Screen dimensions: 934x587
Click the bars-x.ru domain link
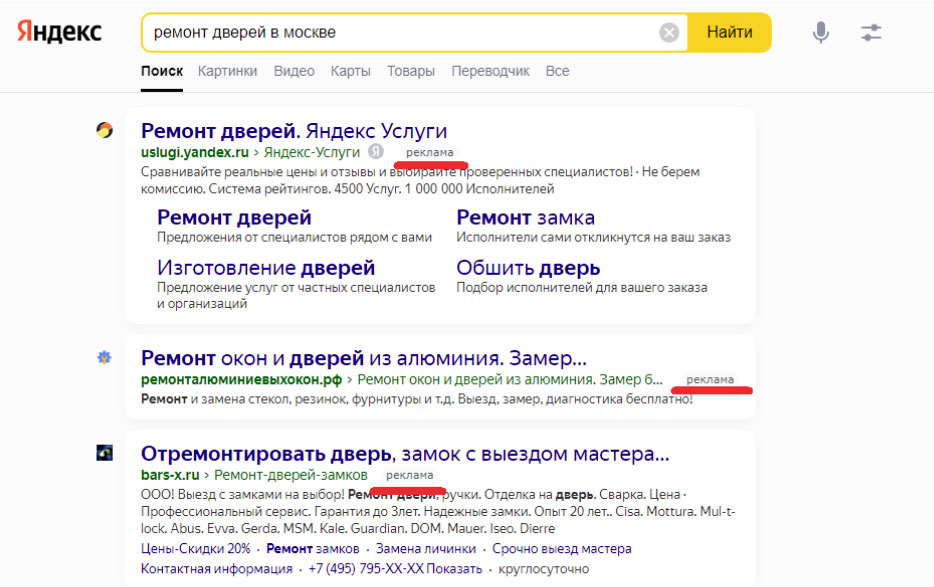pos(170,475)
